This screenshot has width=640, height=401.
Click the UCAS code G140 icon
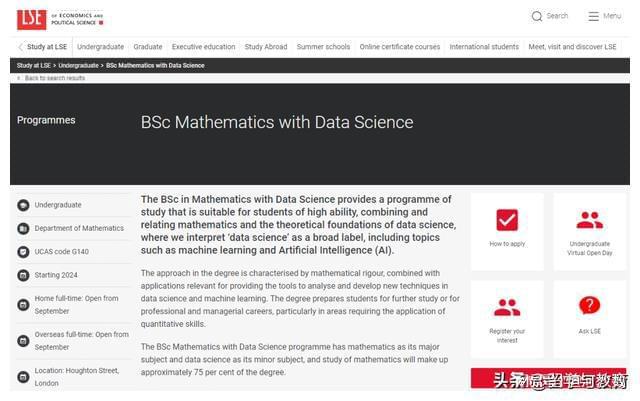coord(23,252)
